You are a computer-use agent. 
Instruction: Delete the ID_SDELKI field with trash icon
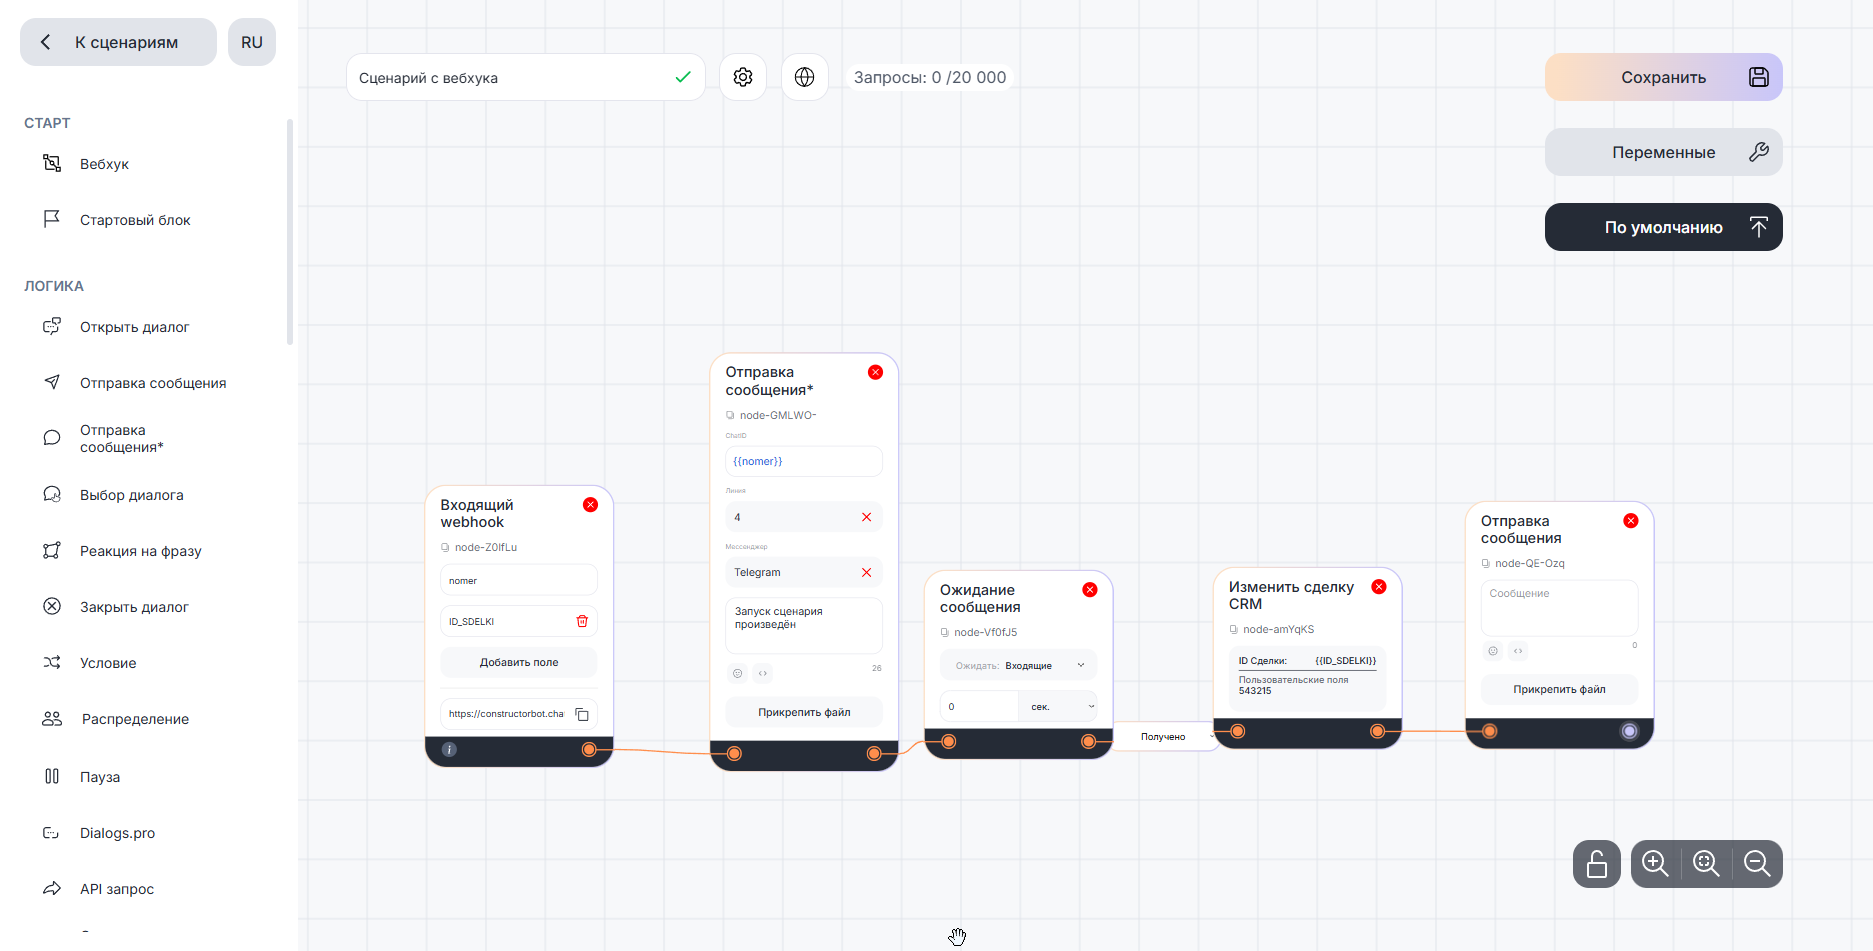tap(582, 621)
